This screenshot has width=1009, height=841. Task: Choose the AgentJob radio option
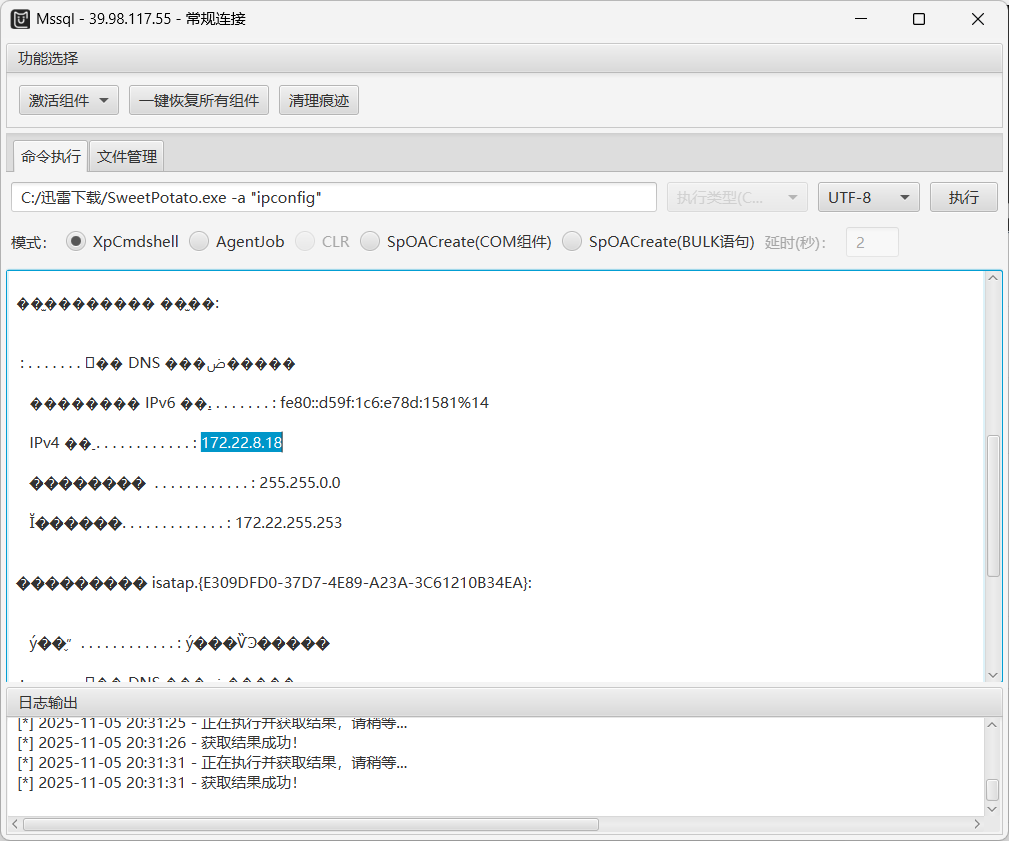click(x=199, y=241)
